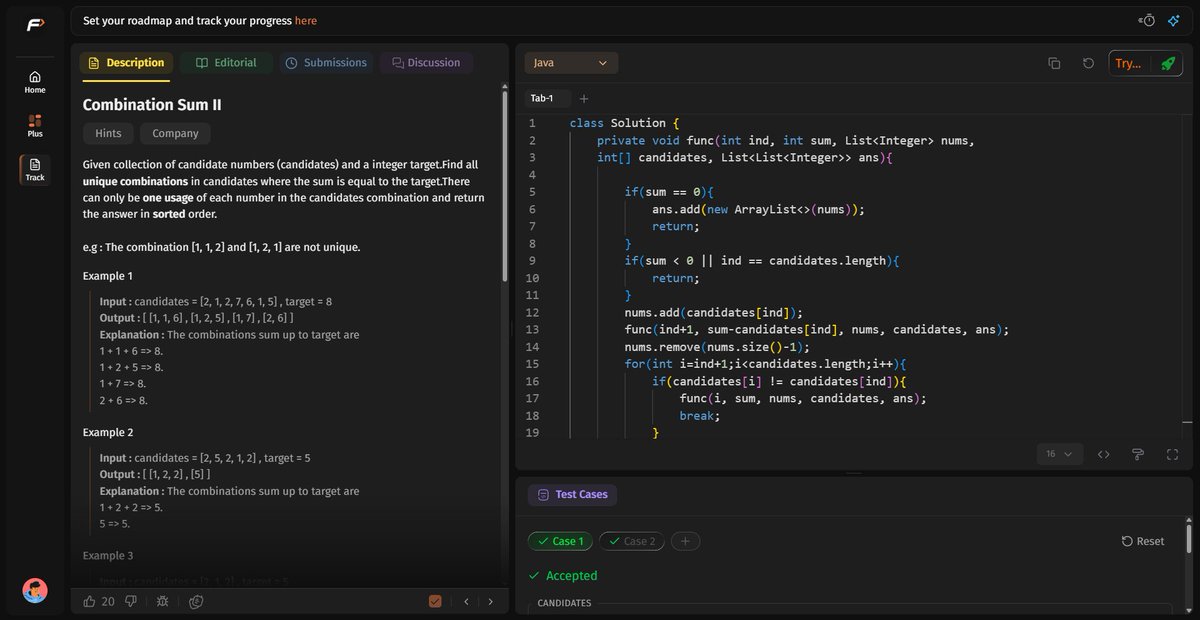This screenshot has height=620, width=1200.
Task: Switch to the Description tab
Action: 126,63
